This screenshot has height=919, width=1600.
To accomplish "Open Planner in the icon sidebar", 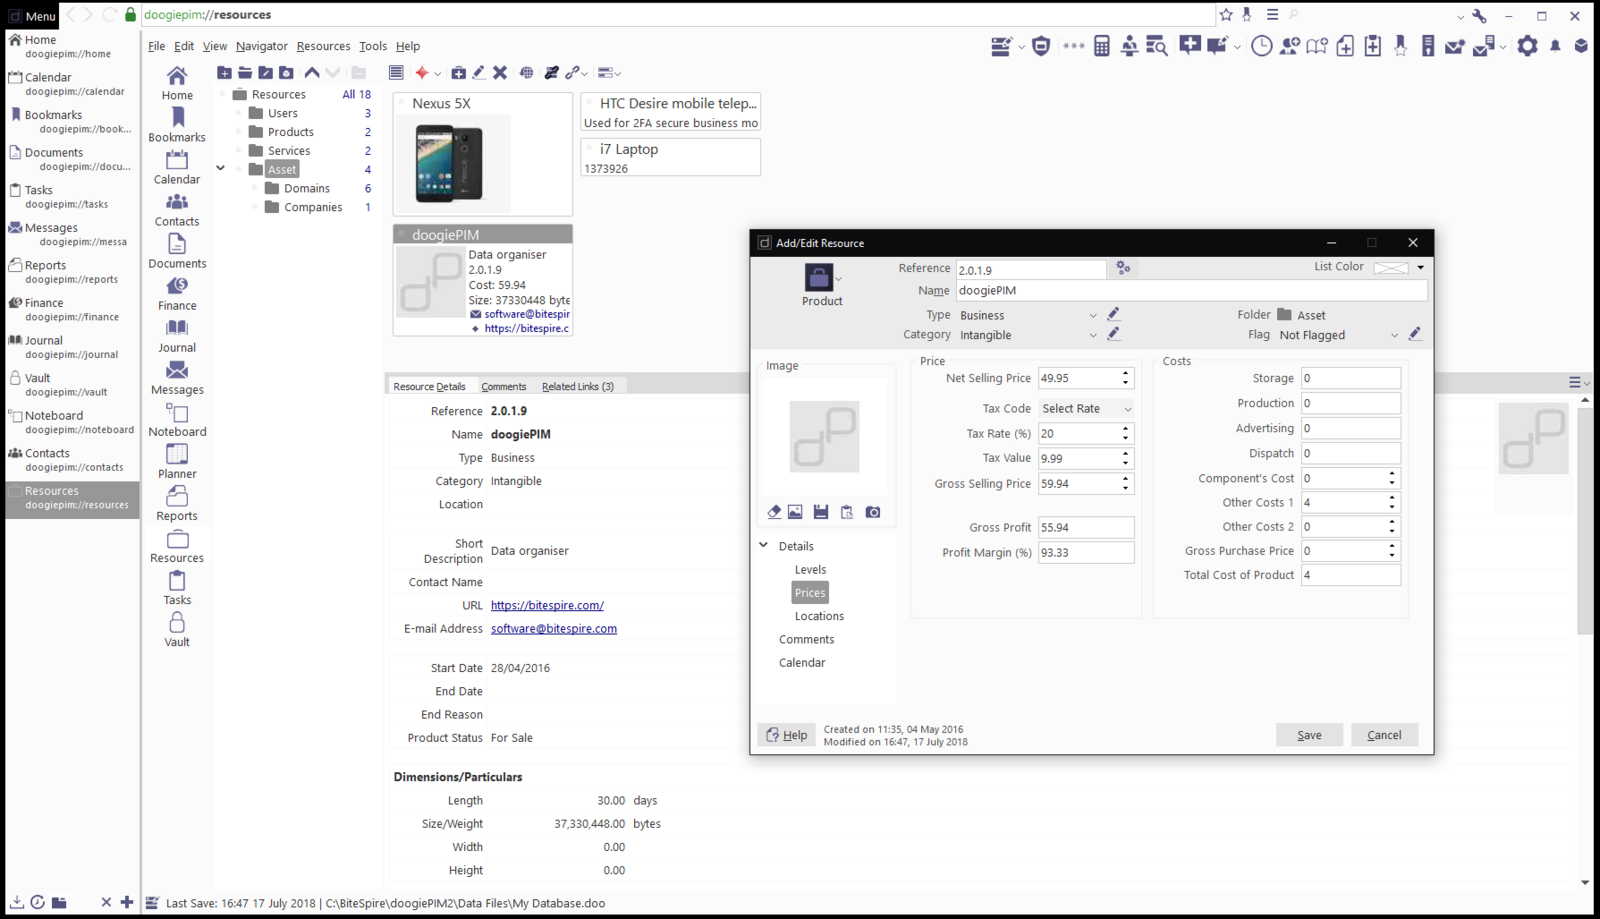I will click(177, 461).
